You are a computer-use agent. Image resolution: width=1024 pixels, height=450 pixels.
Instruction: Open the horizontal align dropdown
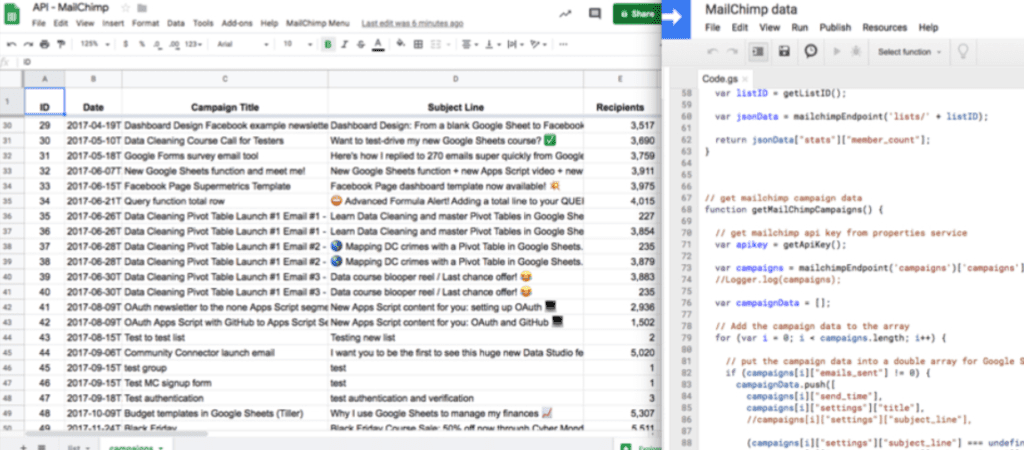pyautogui.click(x=469, y=44)
